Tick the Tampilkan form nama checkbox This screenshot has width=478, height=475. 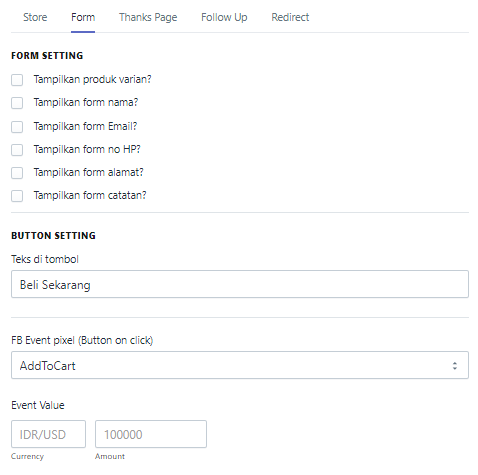[17, 103]
